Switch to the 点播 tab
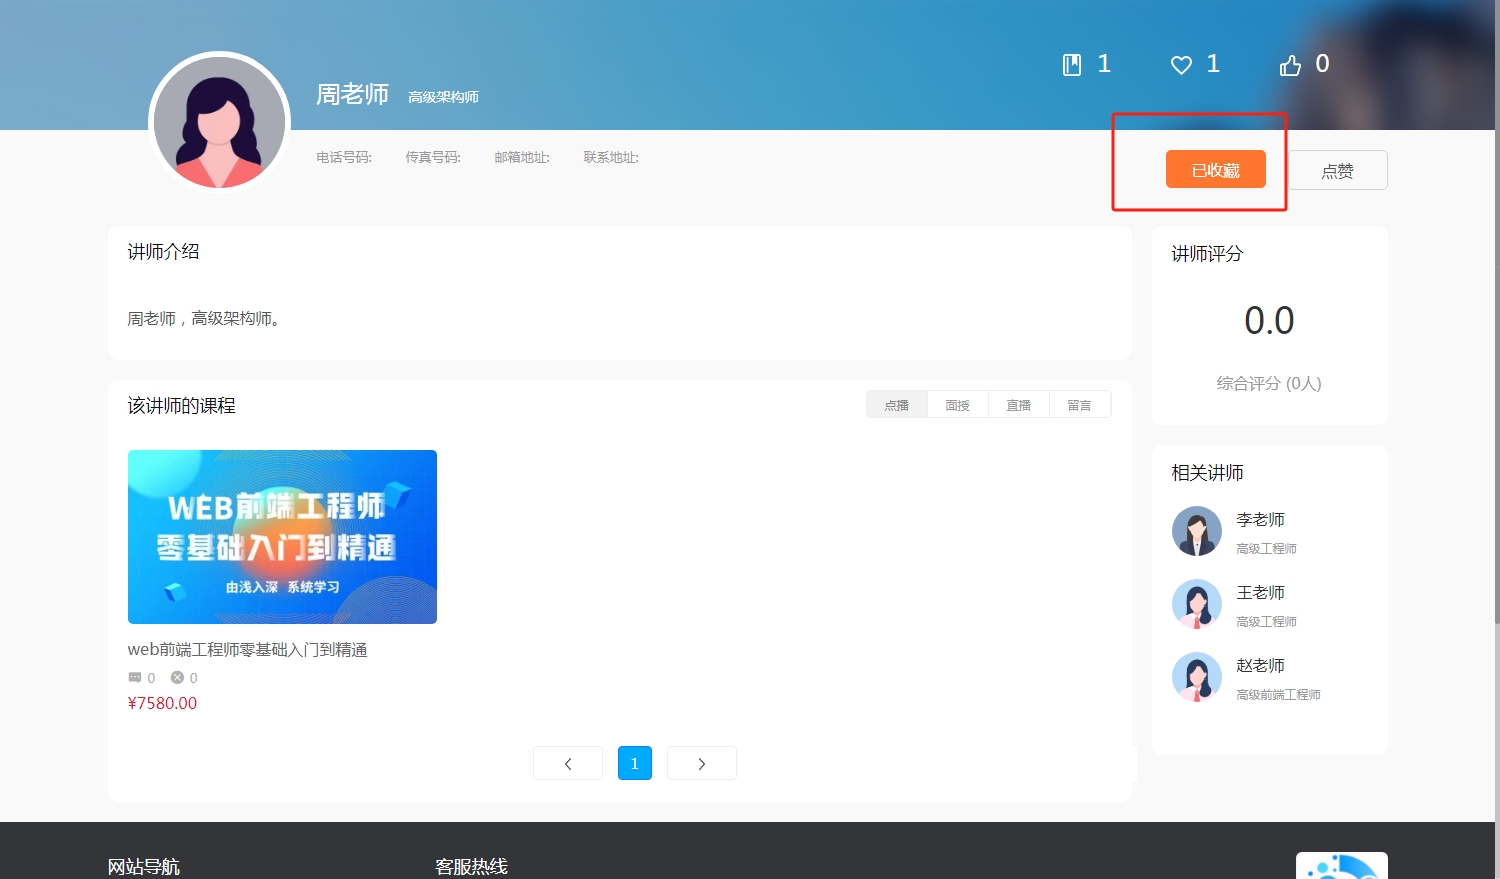Viewport: 1500px width, 879px height. coord(897,405)
